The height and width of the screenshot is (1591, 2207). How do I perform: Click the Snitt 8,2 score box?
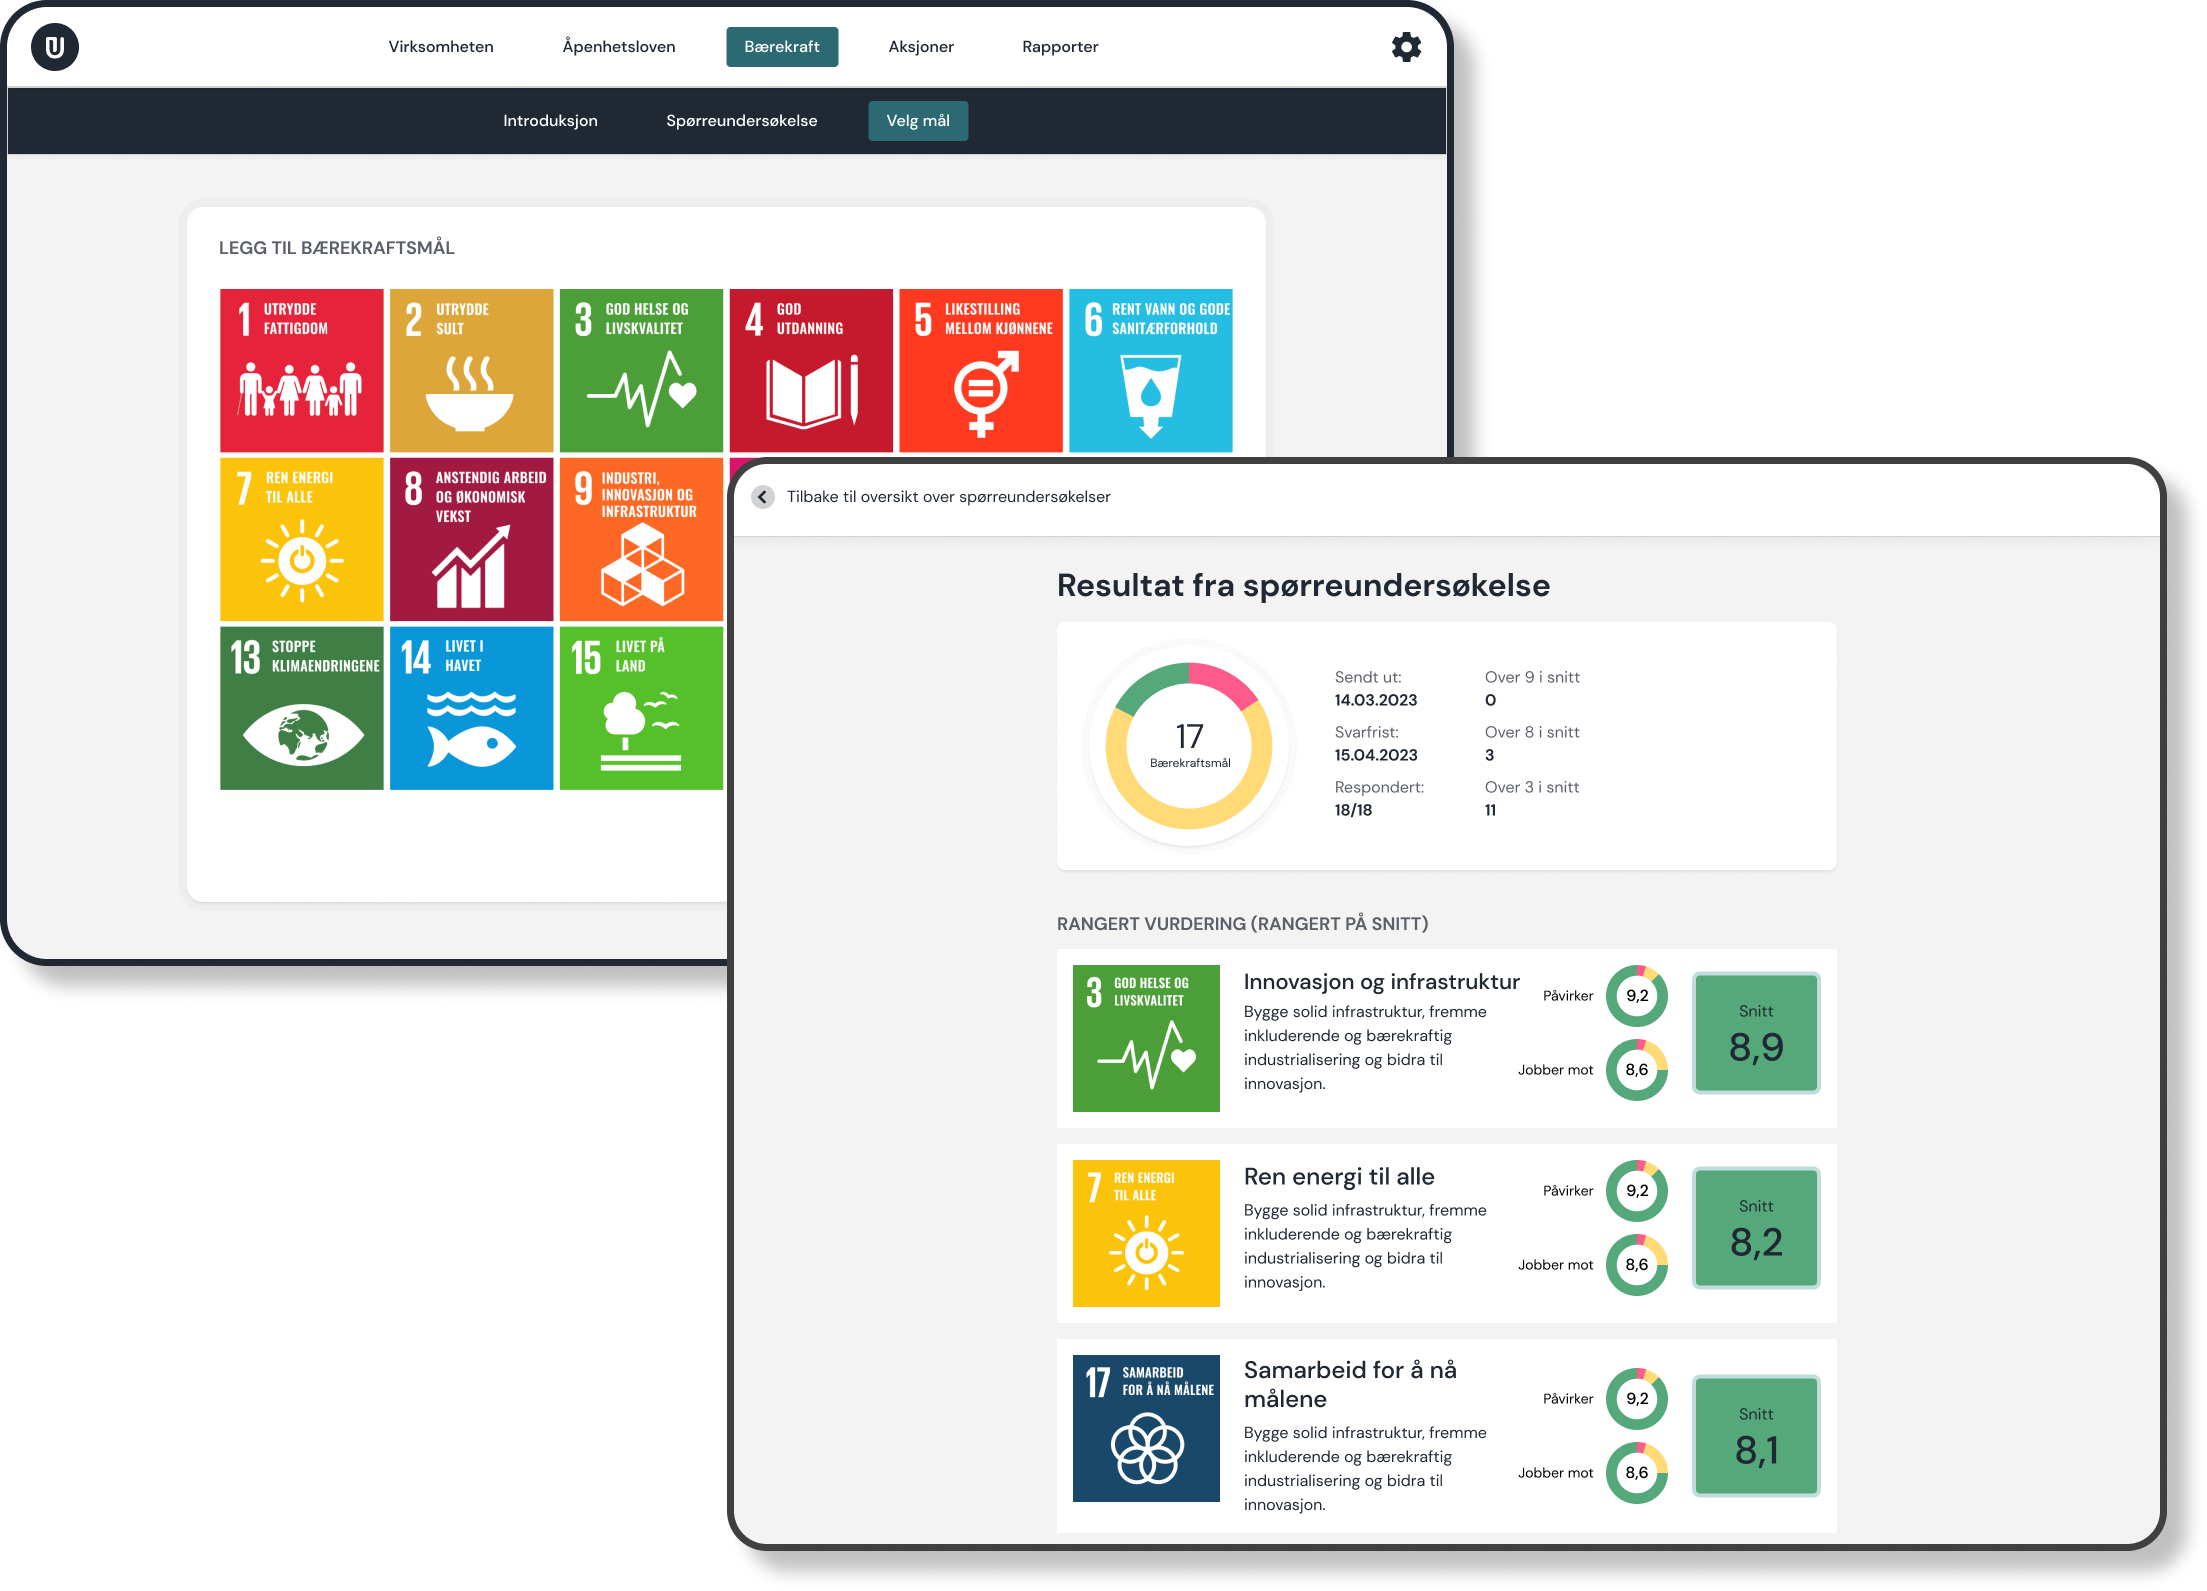[1756, 1228]
